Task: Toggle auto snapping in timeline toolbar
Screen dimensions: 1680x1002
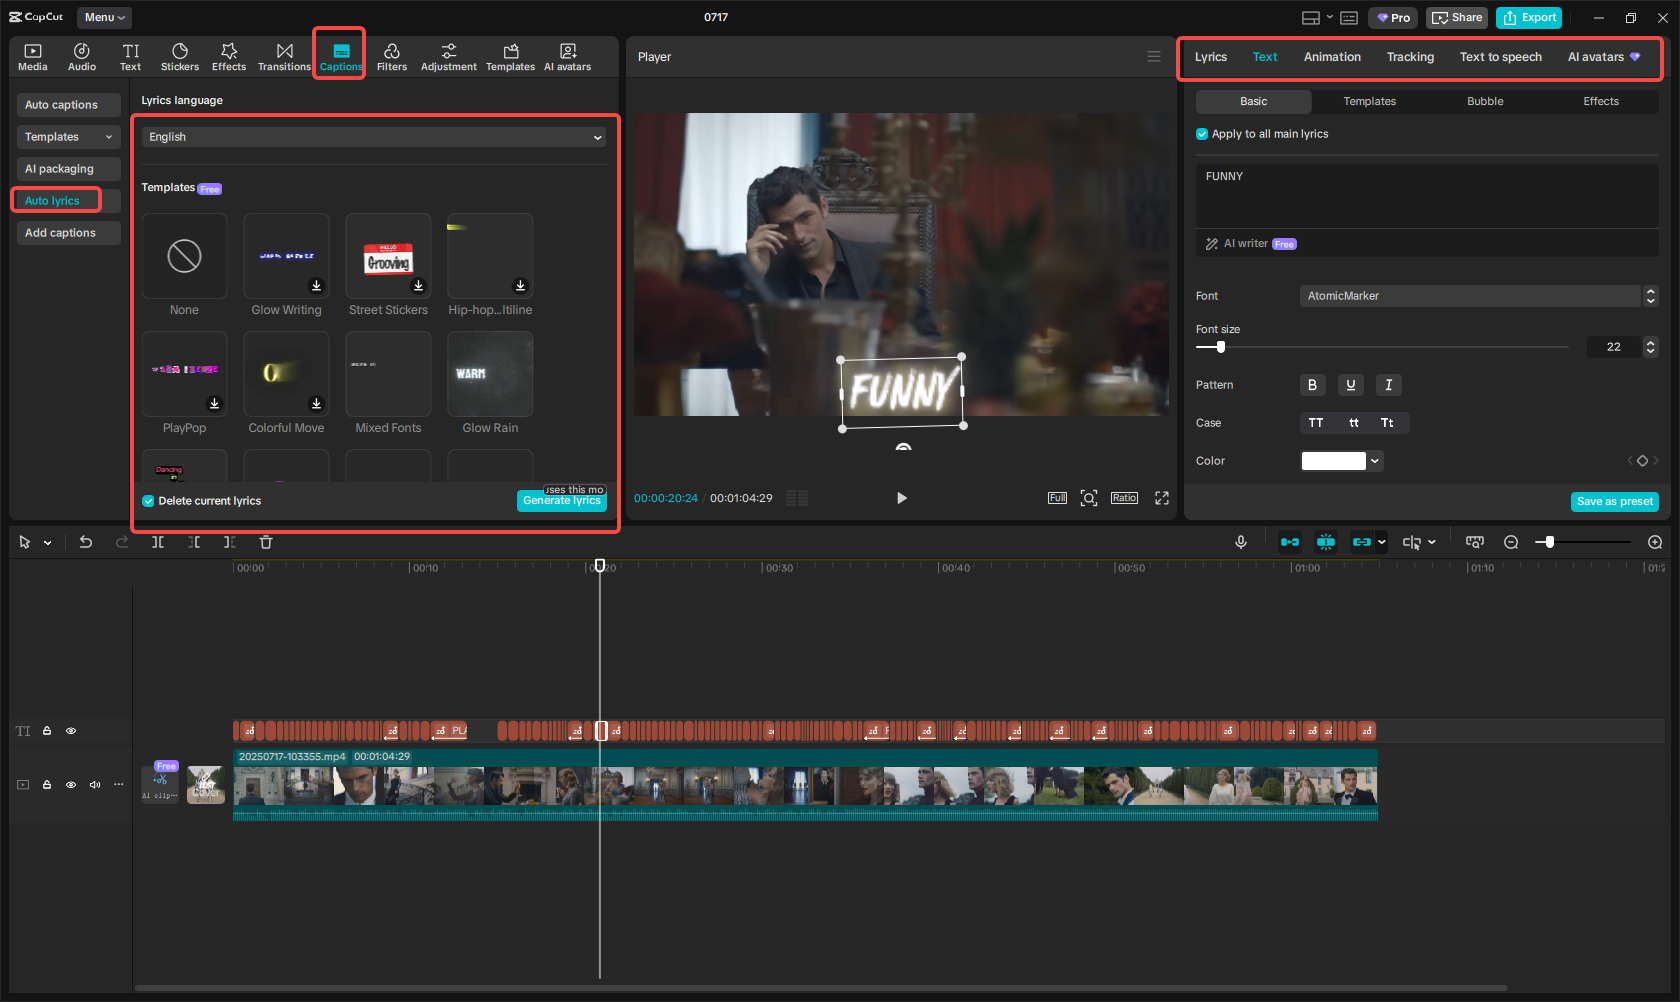Action: pyautogui.click(x=1326, y=542)
